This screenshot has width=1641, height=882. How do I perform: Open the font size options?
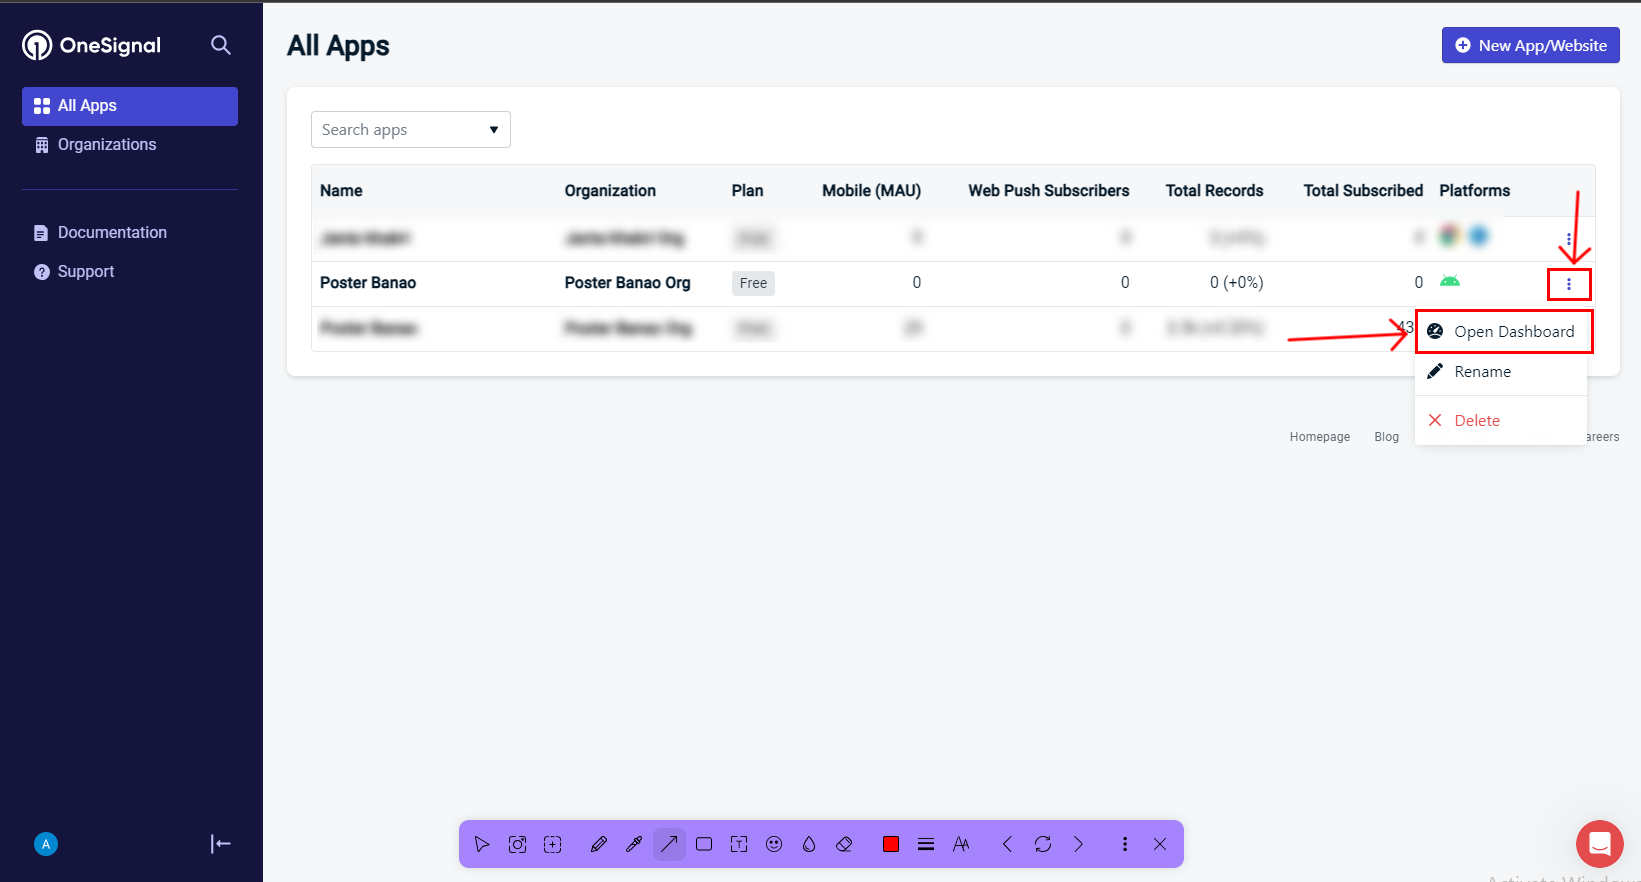pos(961,844)
